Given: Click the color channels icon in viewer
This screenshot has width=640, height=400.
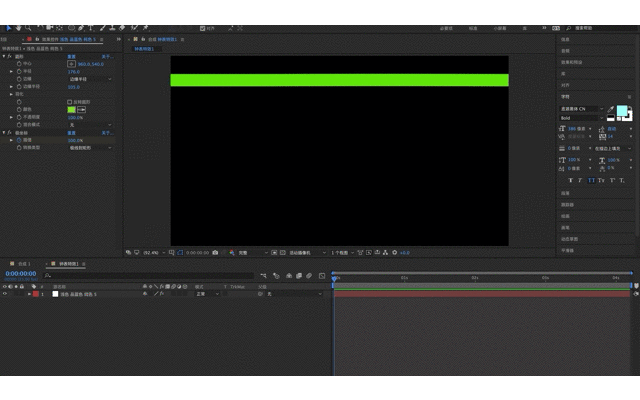Looking at the screenshot, I should pos(231,253).
